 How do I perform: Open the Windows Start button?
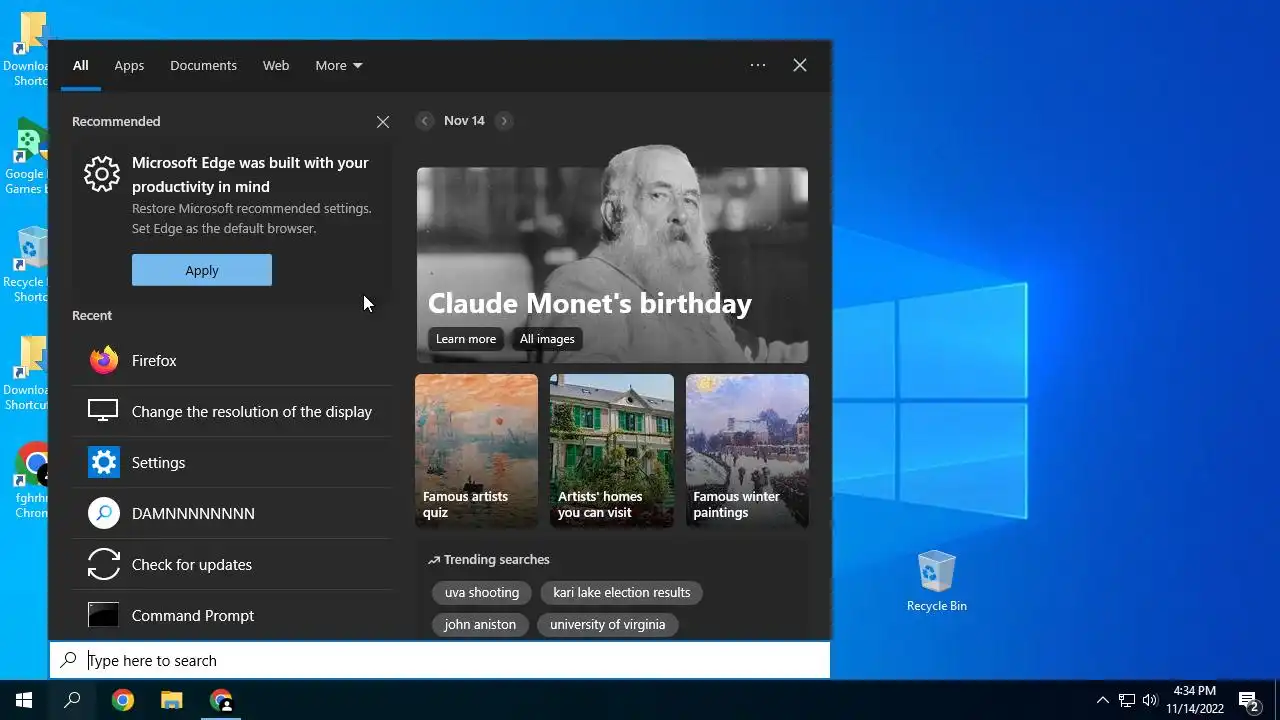[x=24, y=700]
